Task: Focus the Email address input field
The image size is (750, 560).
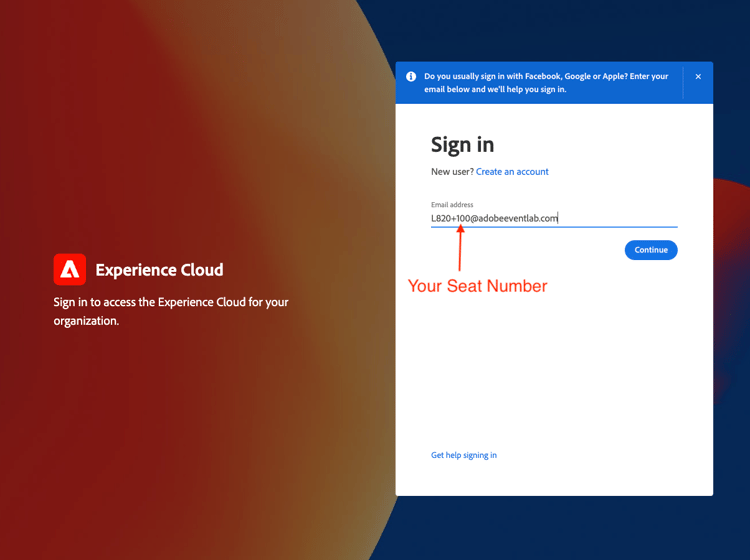Action: point(554,219)
